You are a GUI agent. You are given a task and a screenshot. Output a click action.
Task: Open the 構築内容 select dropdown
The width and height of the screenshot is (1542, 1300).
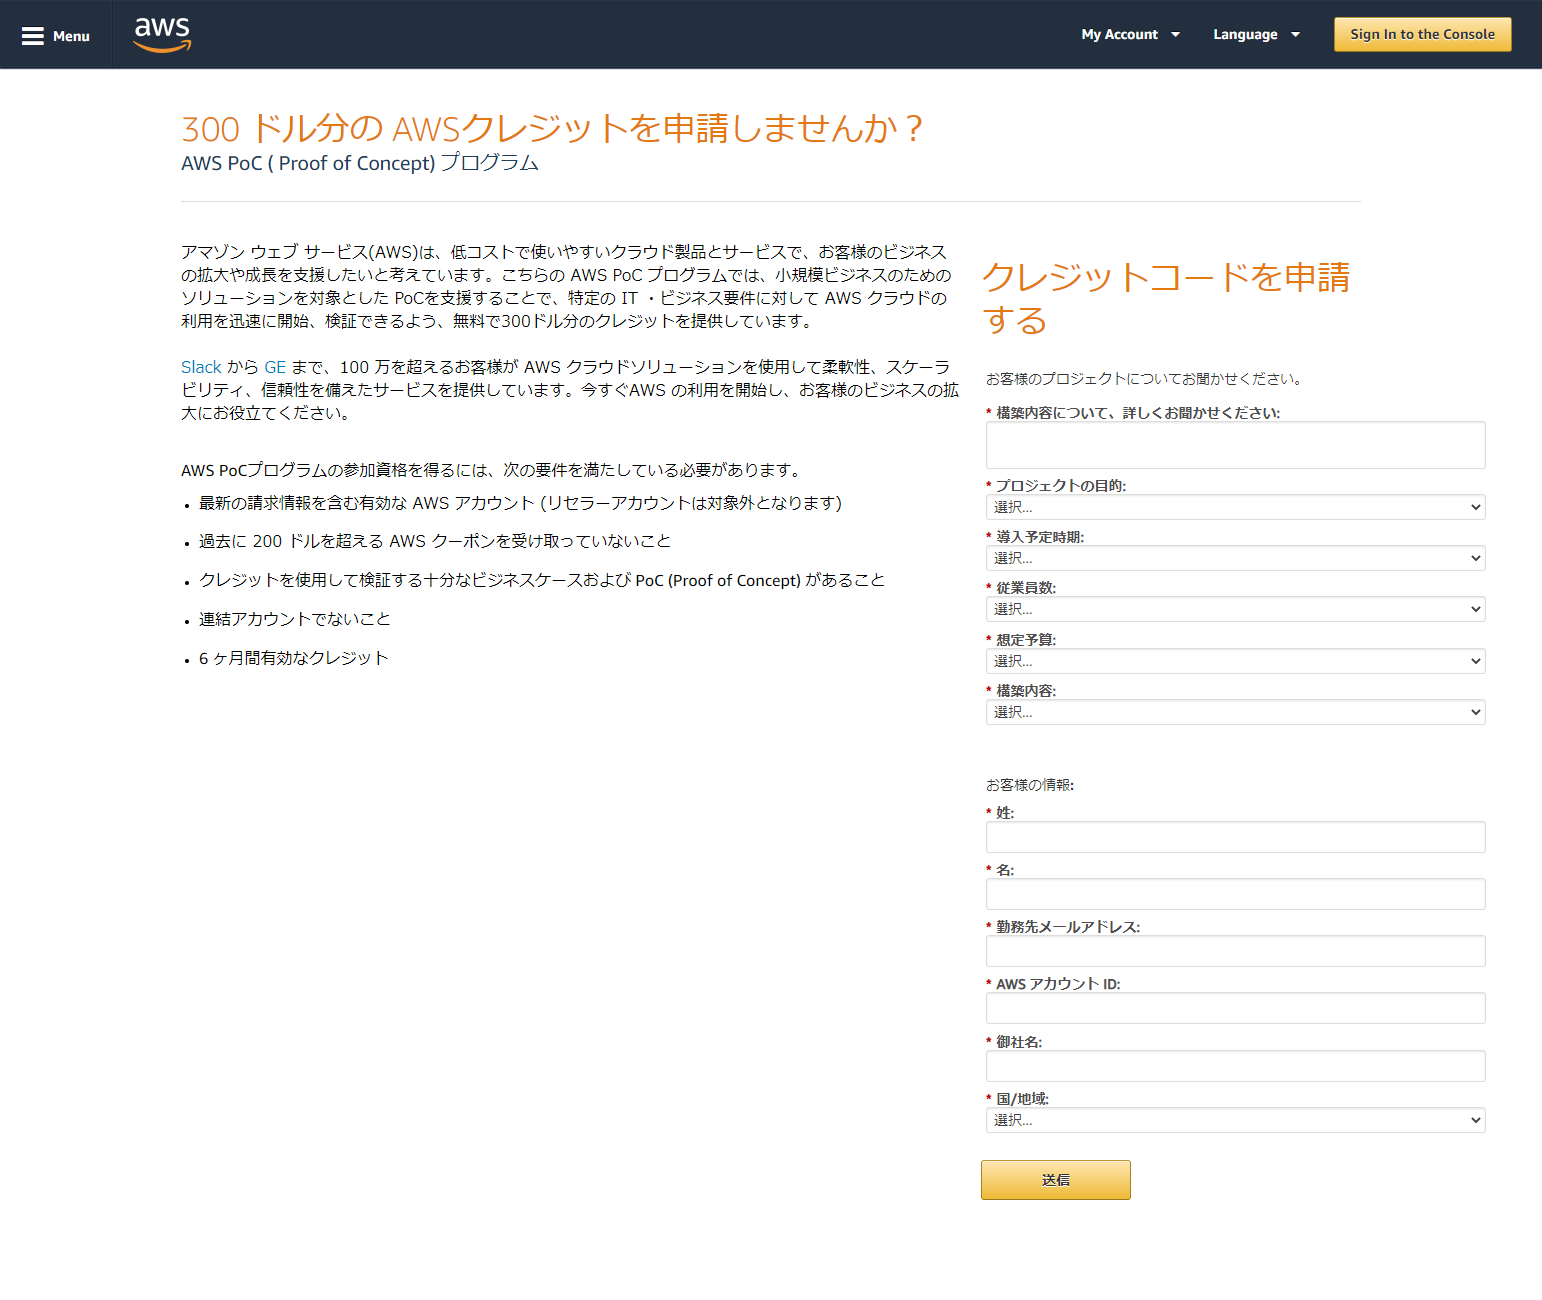(x=1235, y=712)
